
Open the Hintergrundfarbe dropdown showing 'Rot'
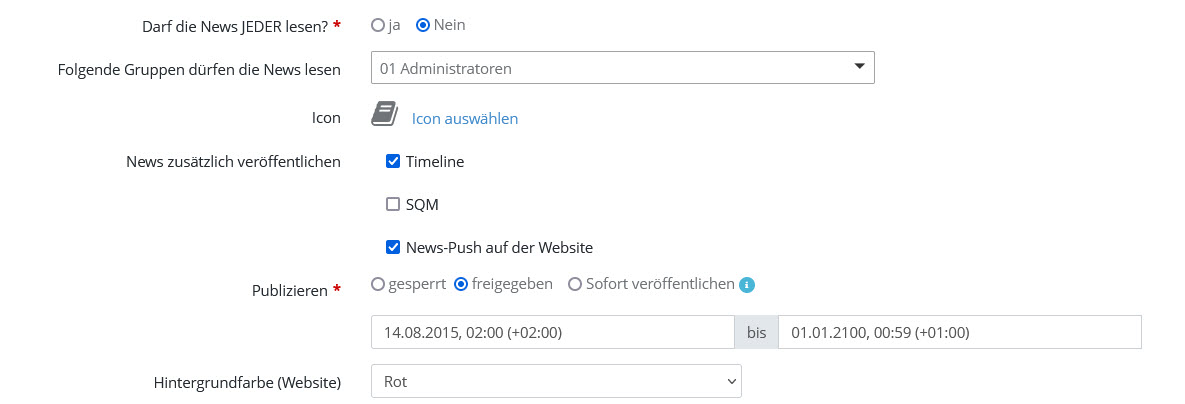(555, 381)
